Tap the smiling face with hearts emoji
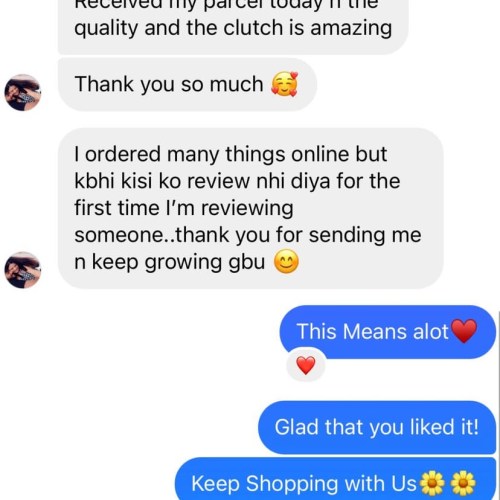Viewport: 500px width, 500px height. pyautogui.click(x=284, y=84)
